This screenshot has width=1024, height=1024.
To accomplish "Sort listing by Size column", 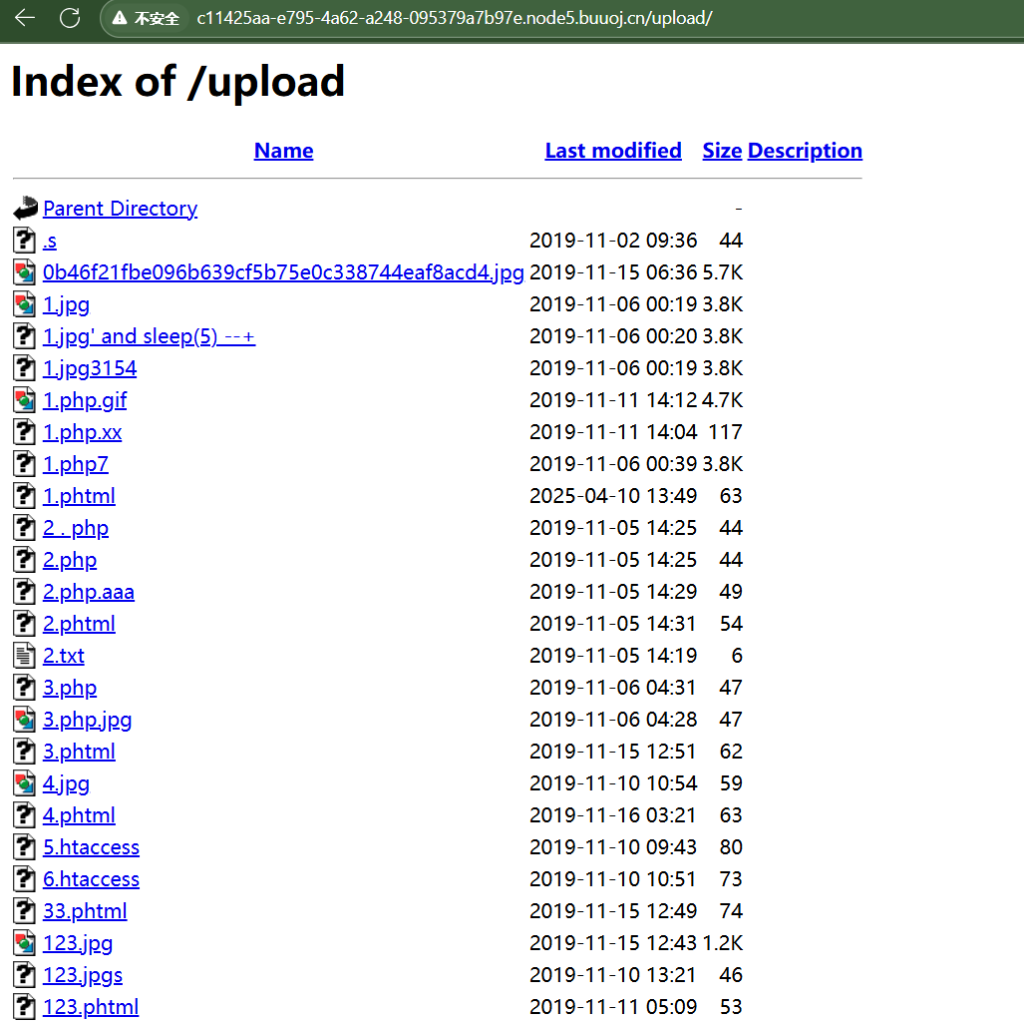I will (722, 151).
